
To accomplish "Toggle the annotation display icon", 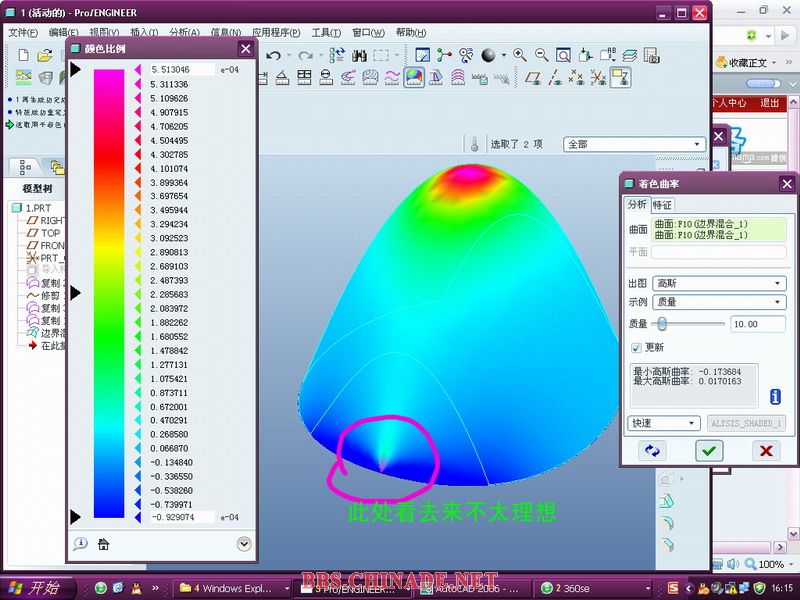I will pos(620,78).
